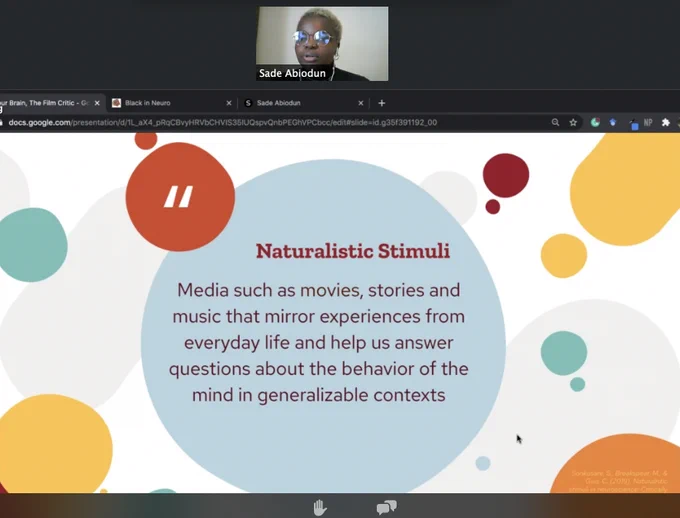680x518 pixels.
Task: Bookmark this page with the star icon
Action: pos(573,122)
